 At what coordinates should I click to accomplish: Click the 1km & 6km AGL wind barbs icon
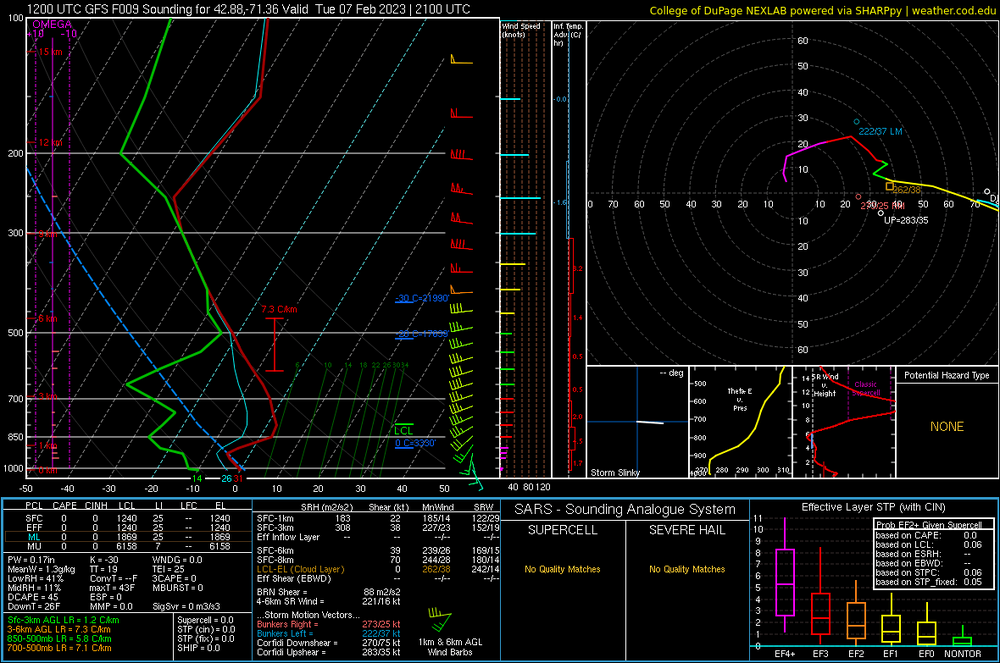pyautogui.click(x=439, y=619)
